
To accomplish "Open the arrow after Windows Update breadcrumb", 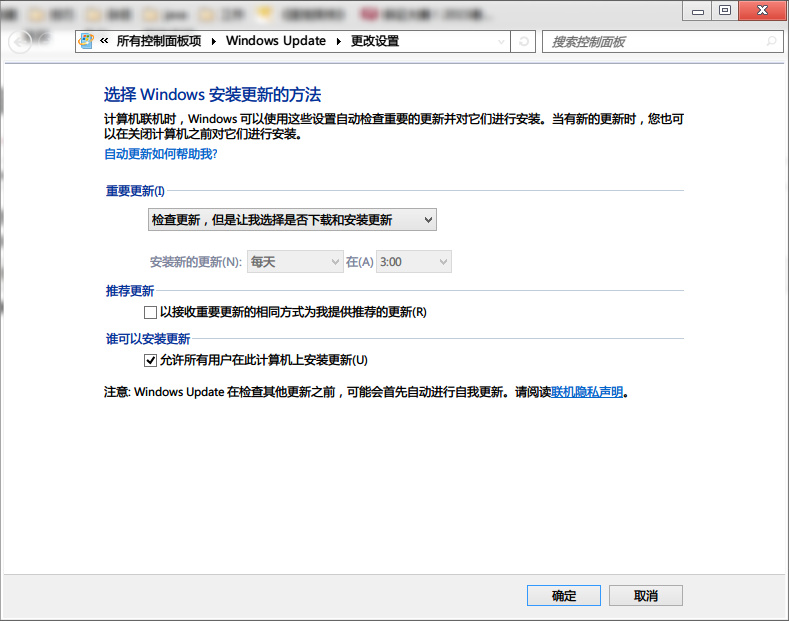I will click(x=339, y=41).
